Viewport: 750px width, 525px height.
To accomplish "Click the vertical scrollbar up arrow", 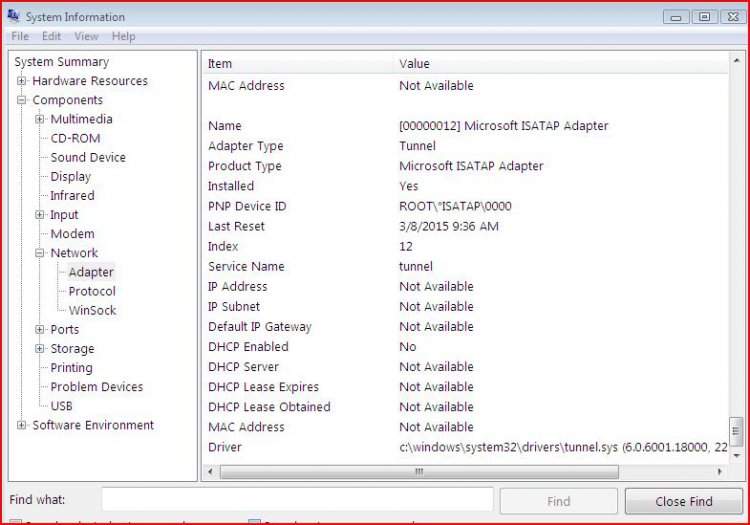I will pyautogui.click(x=737, y=60).
